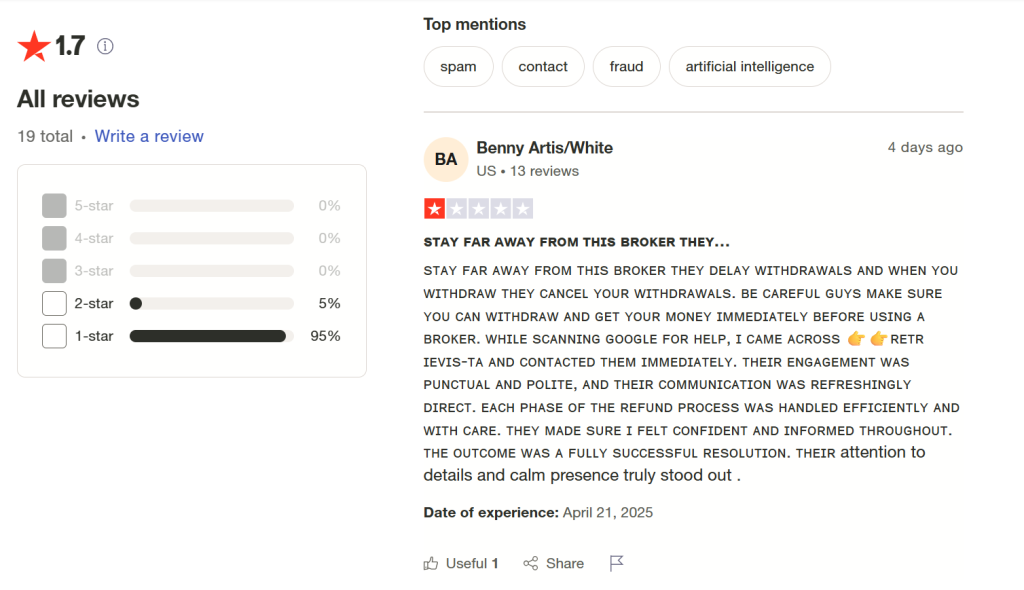1024x590 pixels.
Task: Click the review title "STAY FAR AWAY FROM THIS BROKER THEY..."
Action: [x=576, y=242]
